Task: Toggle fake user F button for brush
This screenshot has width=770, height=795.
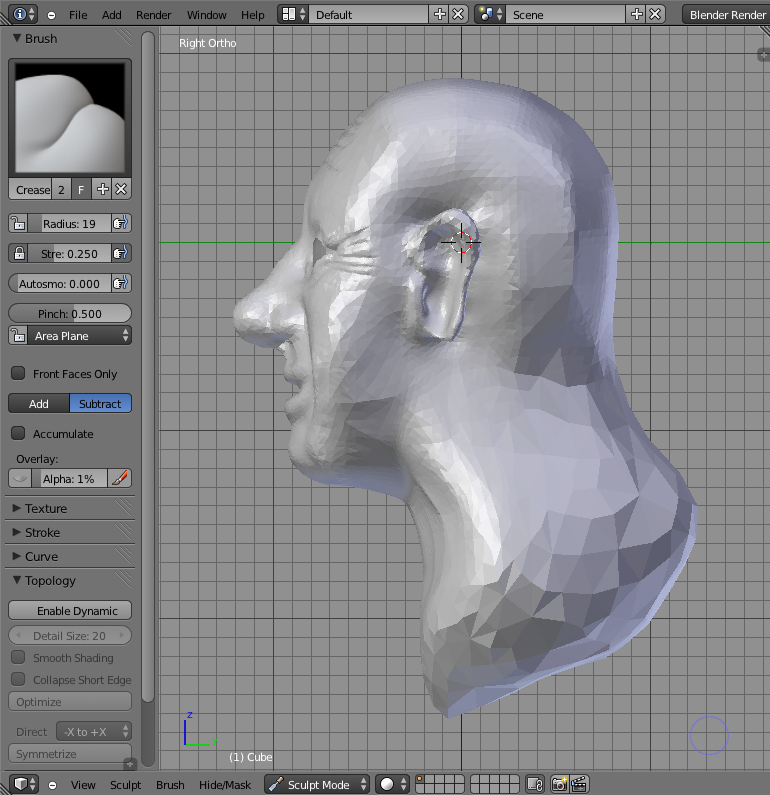Action: pyautogui.click(x=81, y=189)
